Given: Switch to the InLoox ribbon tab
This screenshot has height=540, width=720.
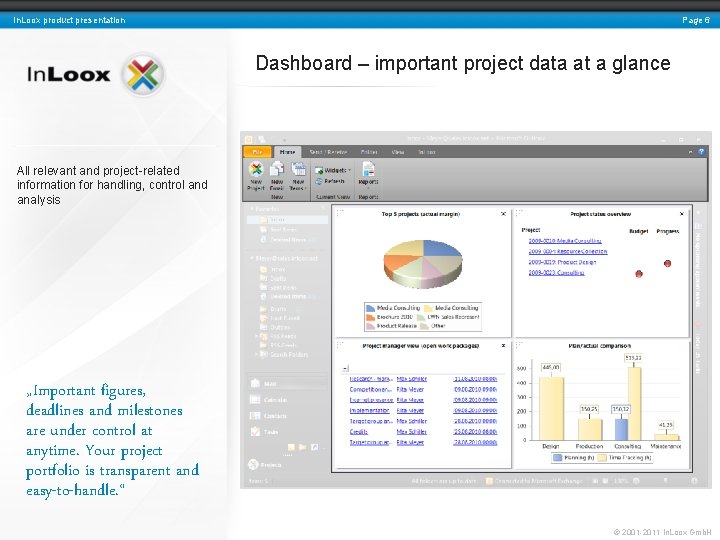Looking at the screenshot, I should click(427, 152).
